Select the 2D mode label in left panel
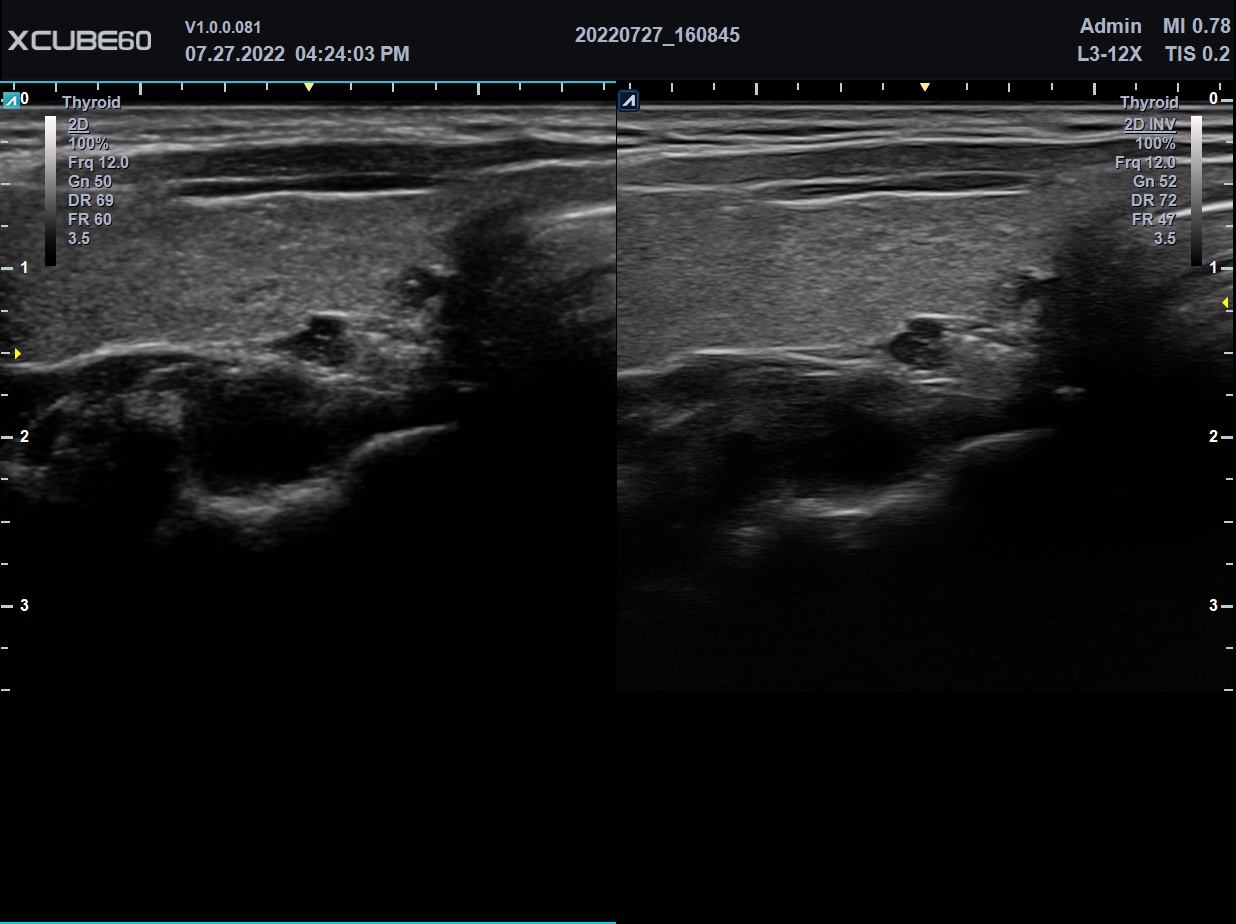Screen dimensions: 1236x924 click(x=78, y=124)
